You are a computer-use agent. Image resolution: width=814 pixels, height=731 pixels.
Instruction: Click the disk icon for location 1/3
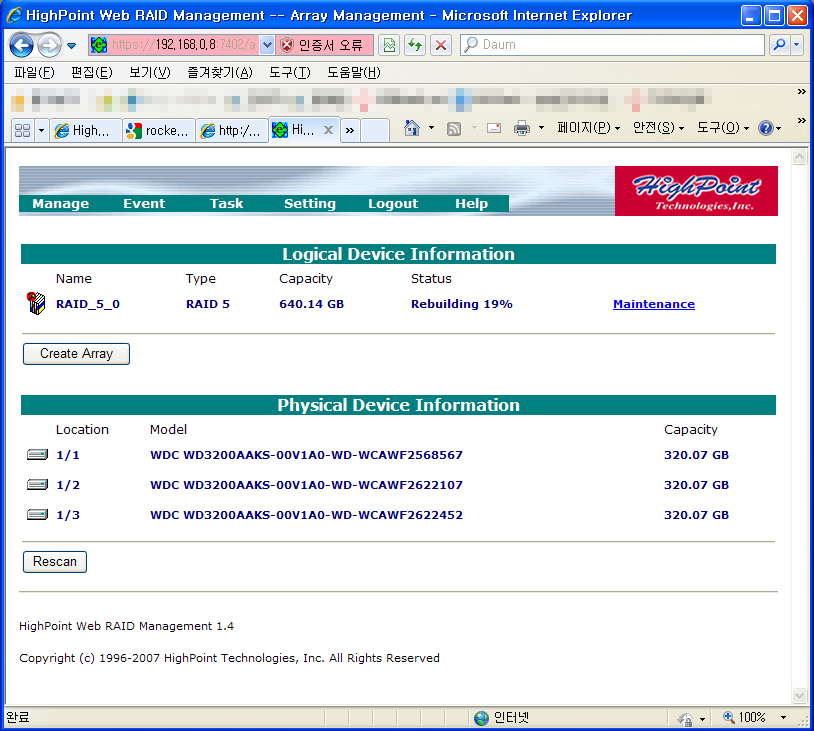(37, 515)
